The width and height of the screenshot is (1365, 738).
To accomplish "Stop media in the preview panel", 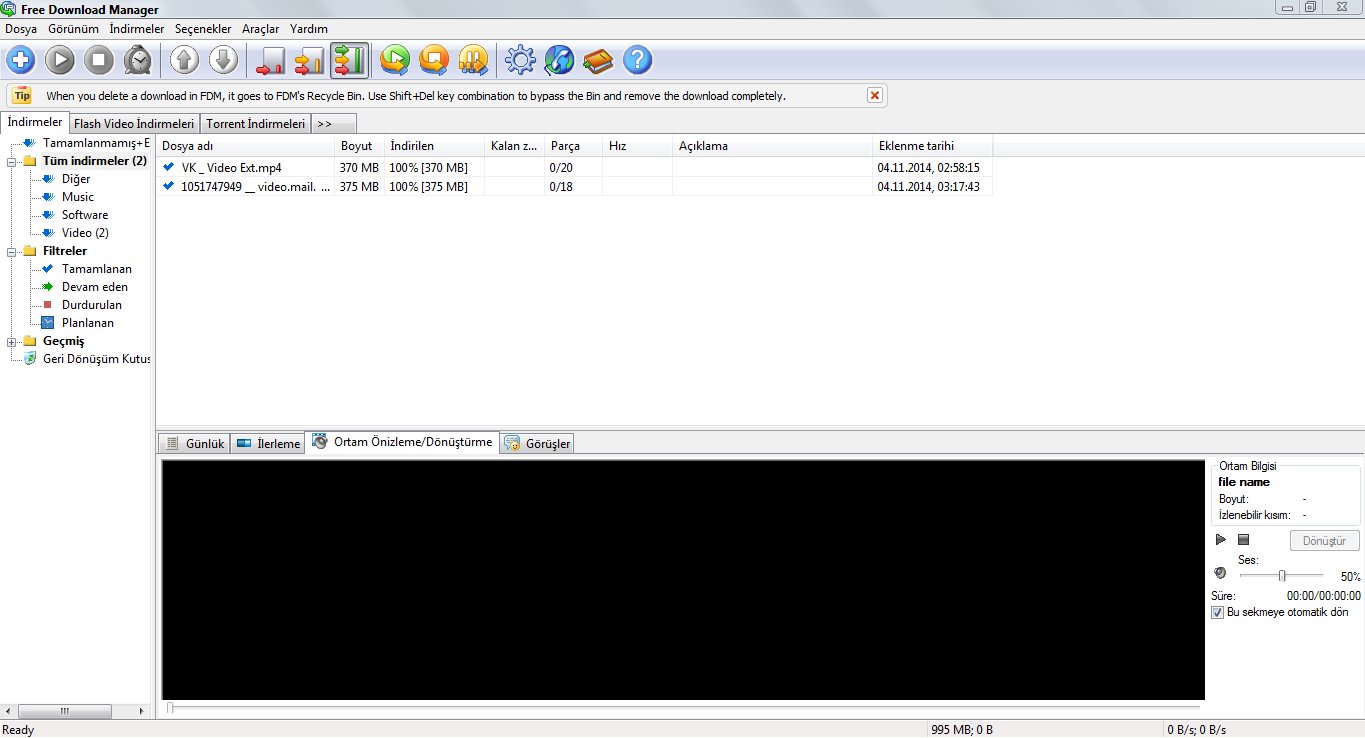I will click(x=1244, y=540).
